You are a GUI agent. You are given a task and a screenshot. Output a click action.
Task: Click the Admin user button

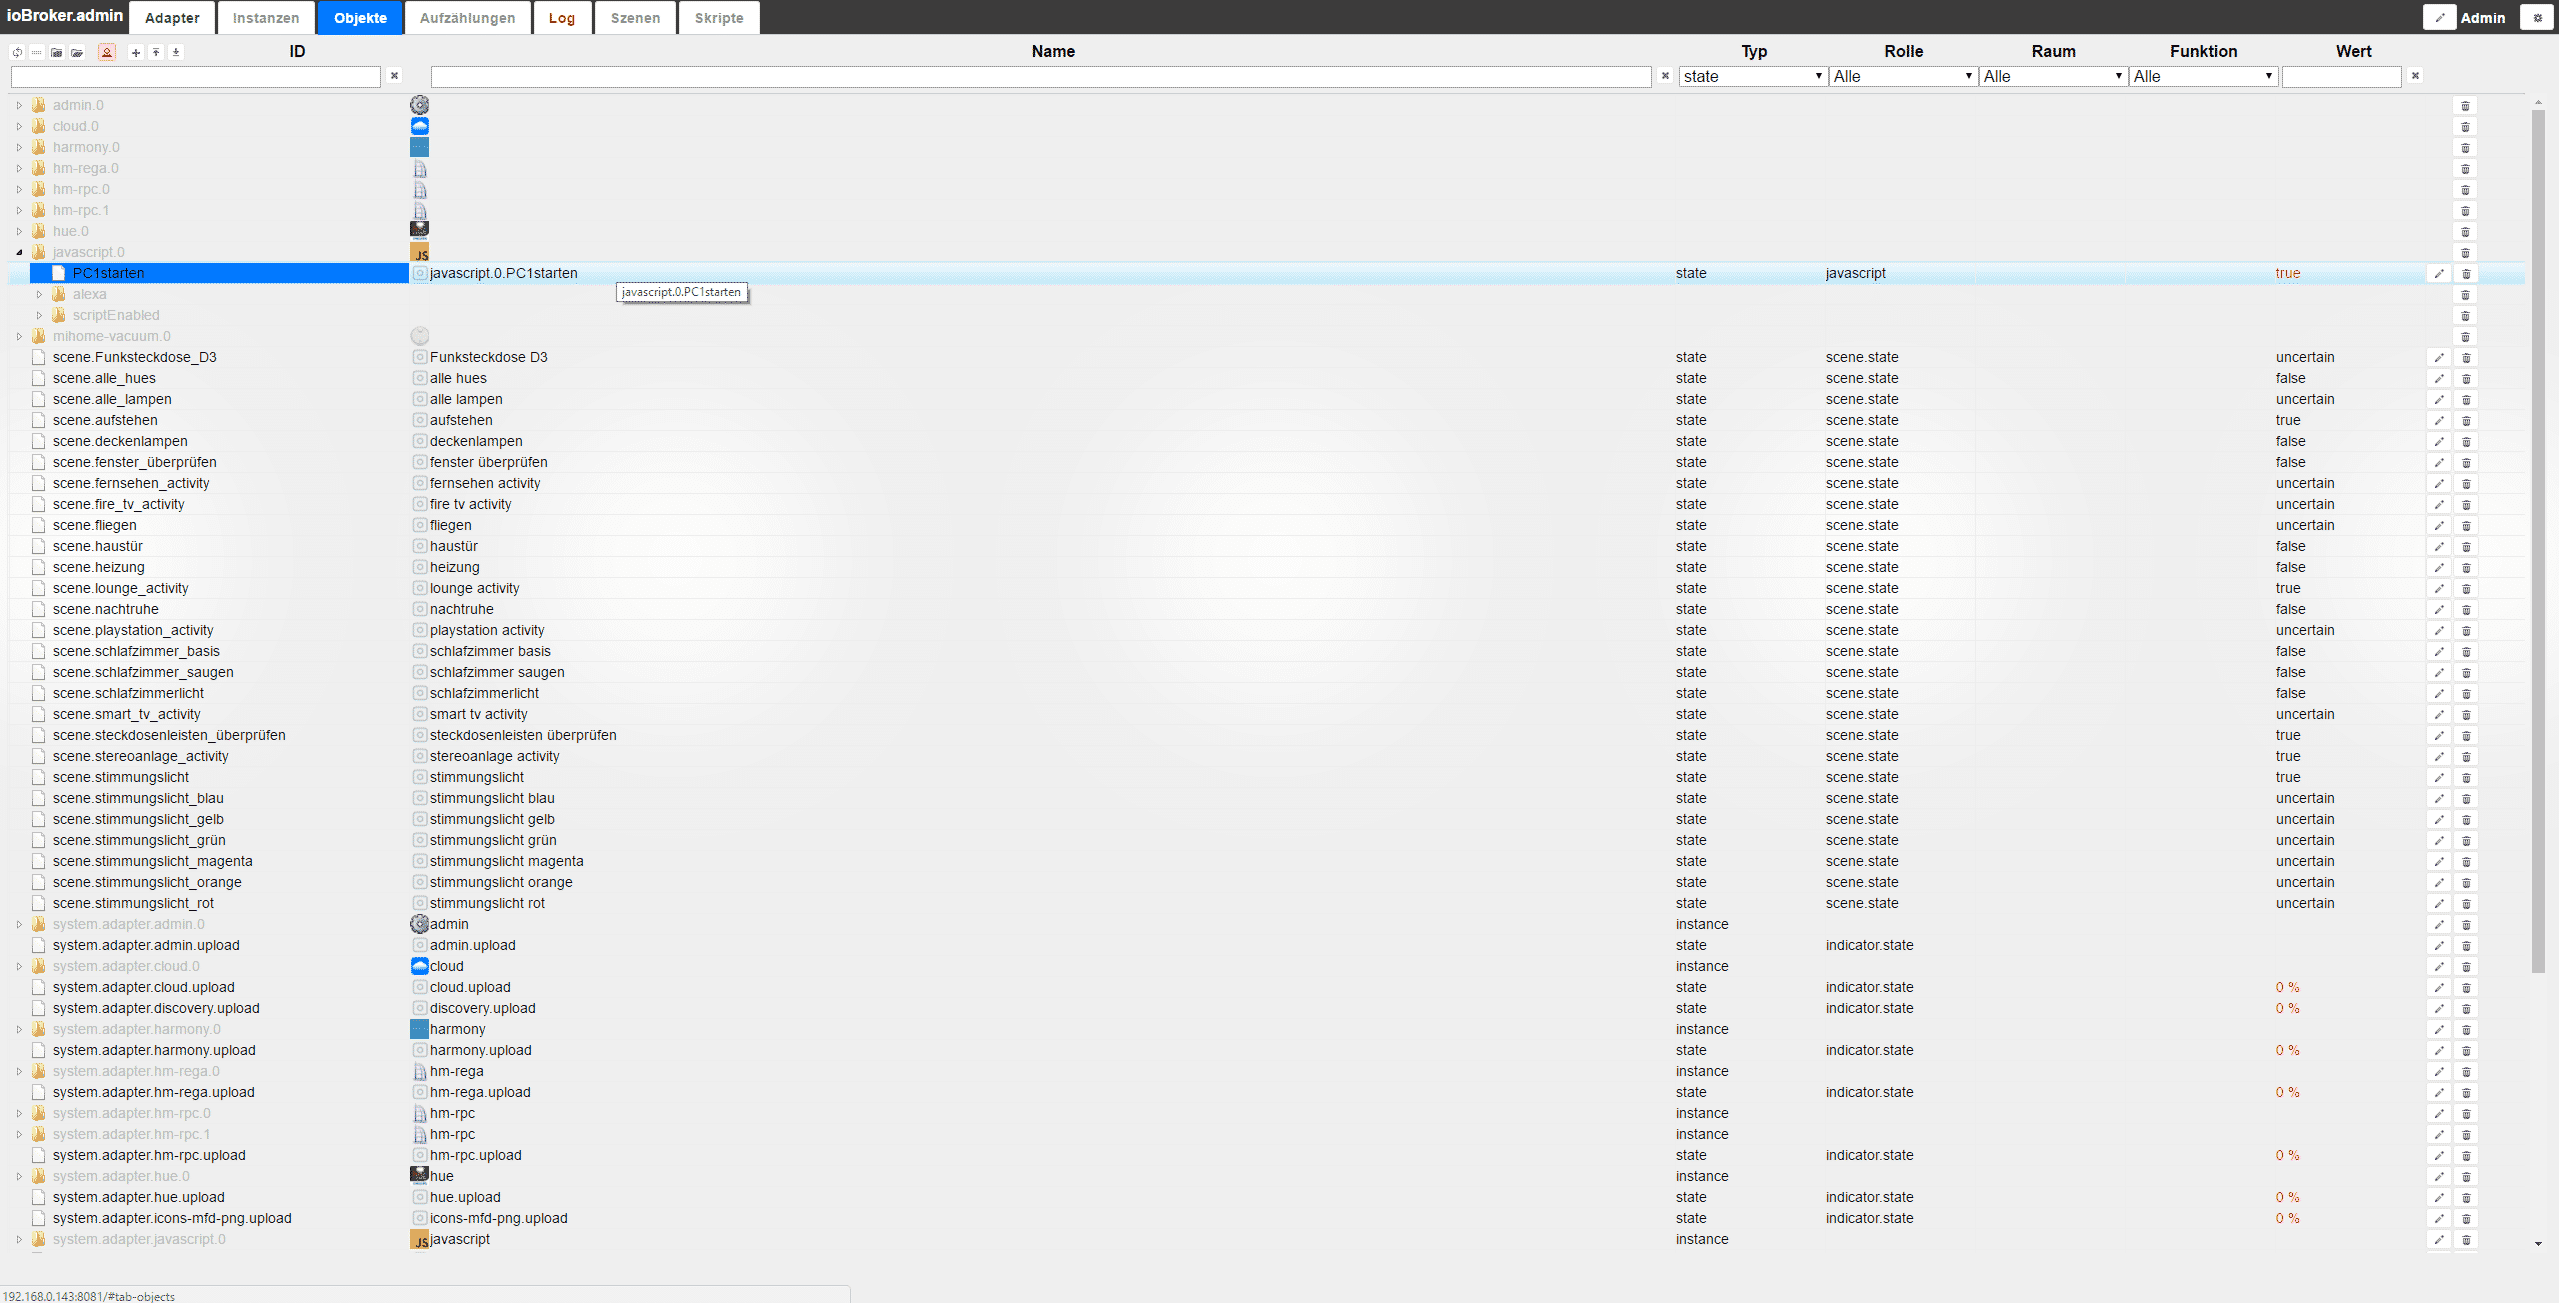tap(2482, 18)
